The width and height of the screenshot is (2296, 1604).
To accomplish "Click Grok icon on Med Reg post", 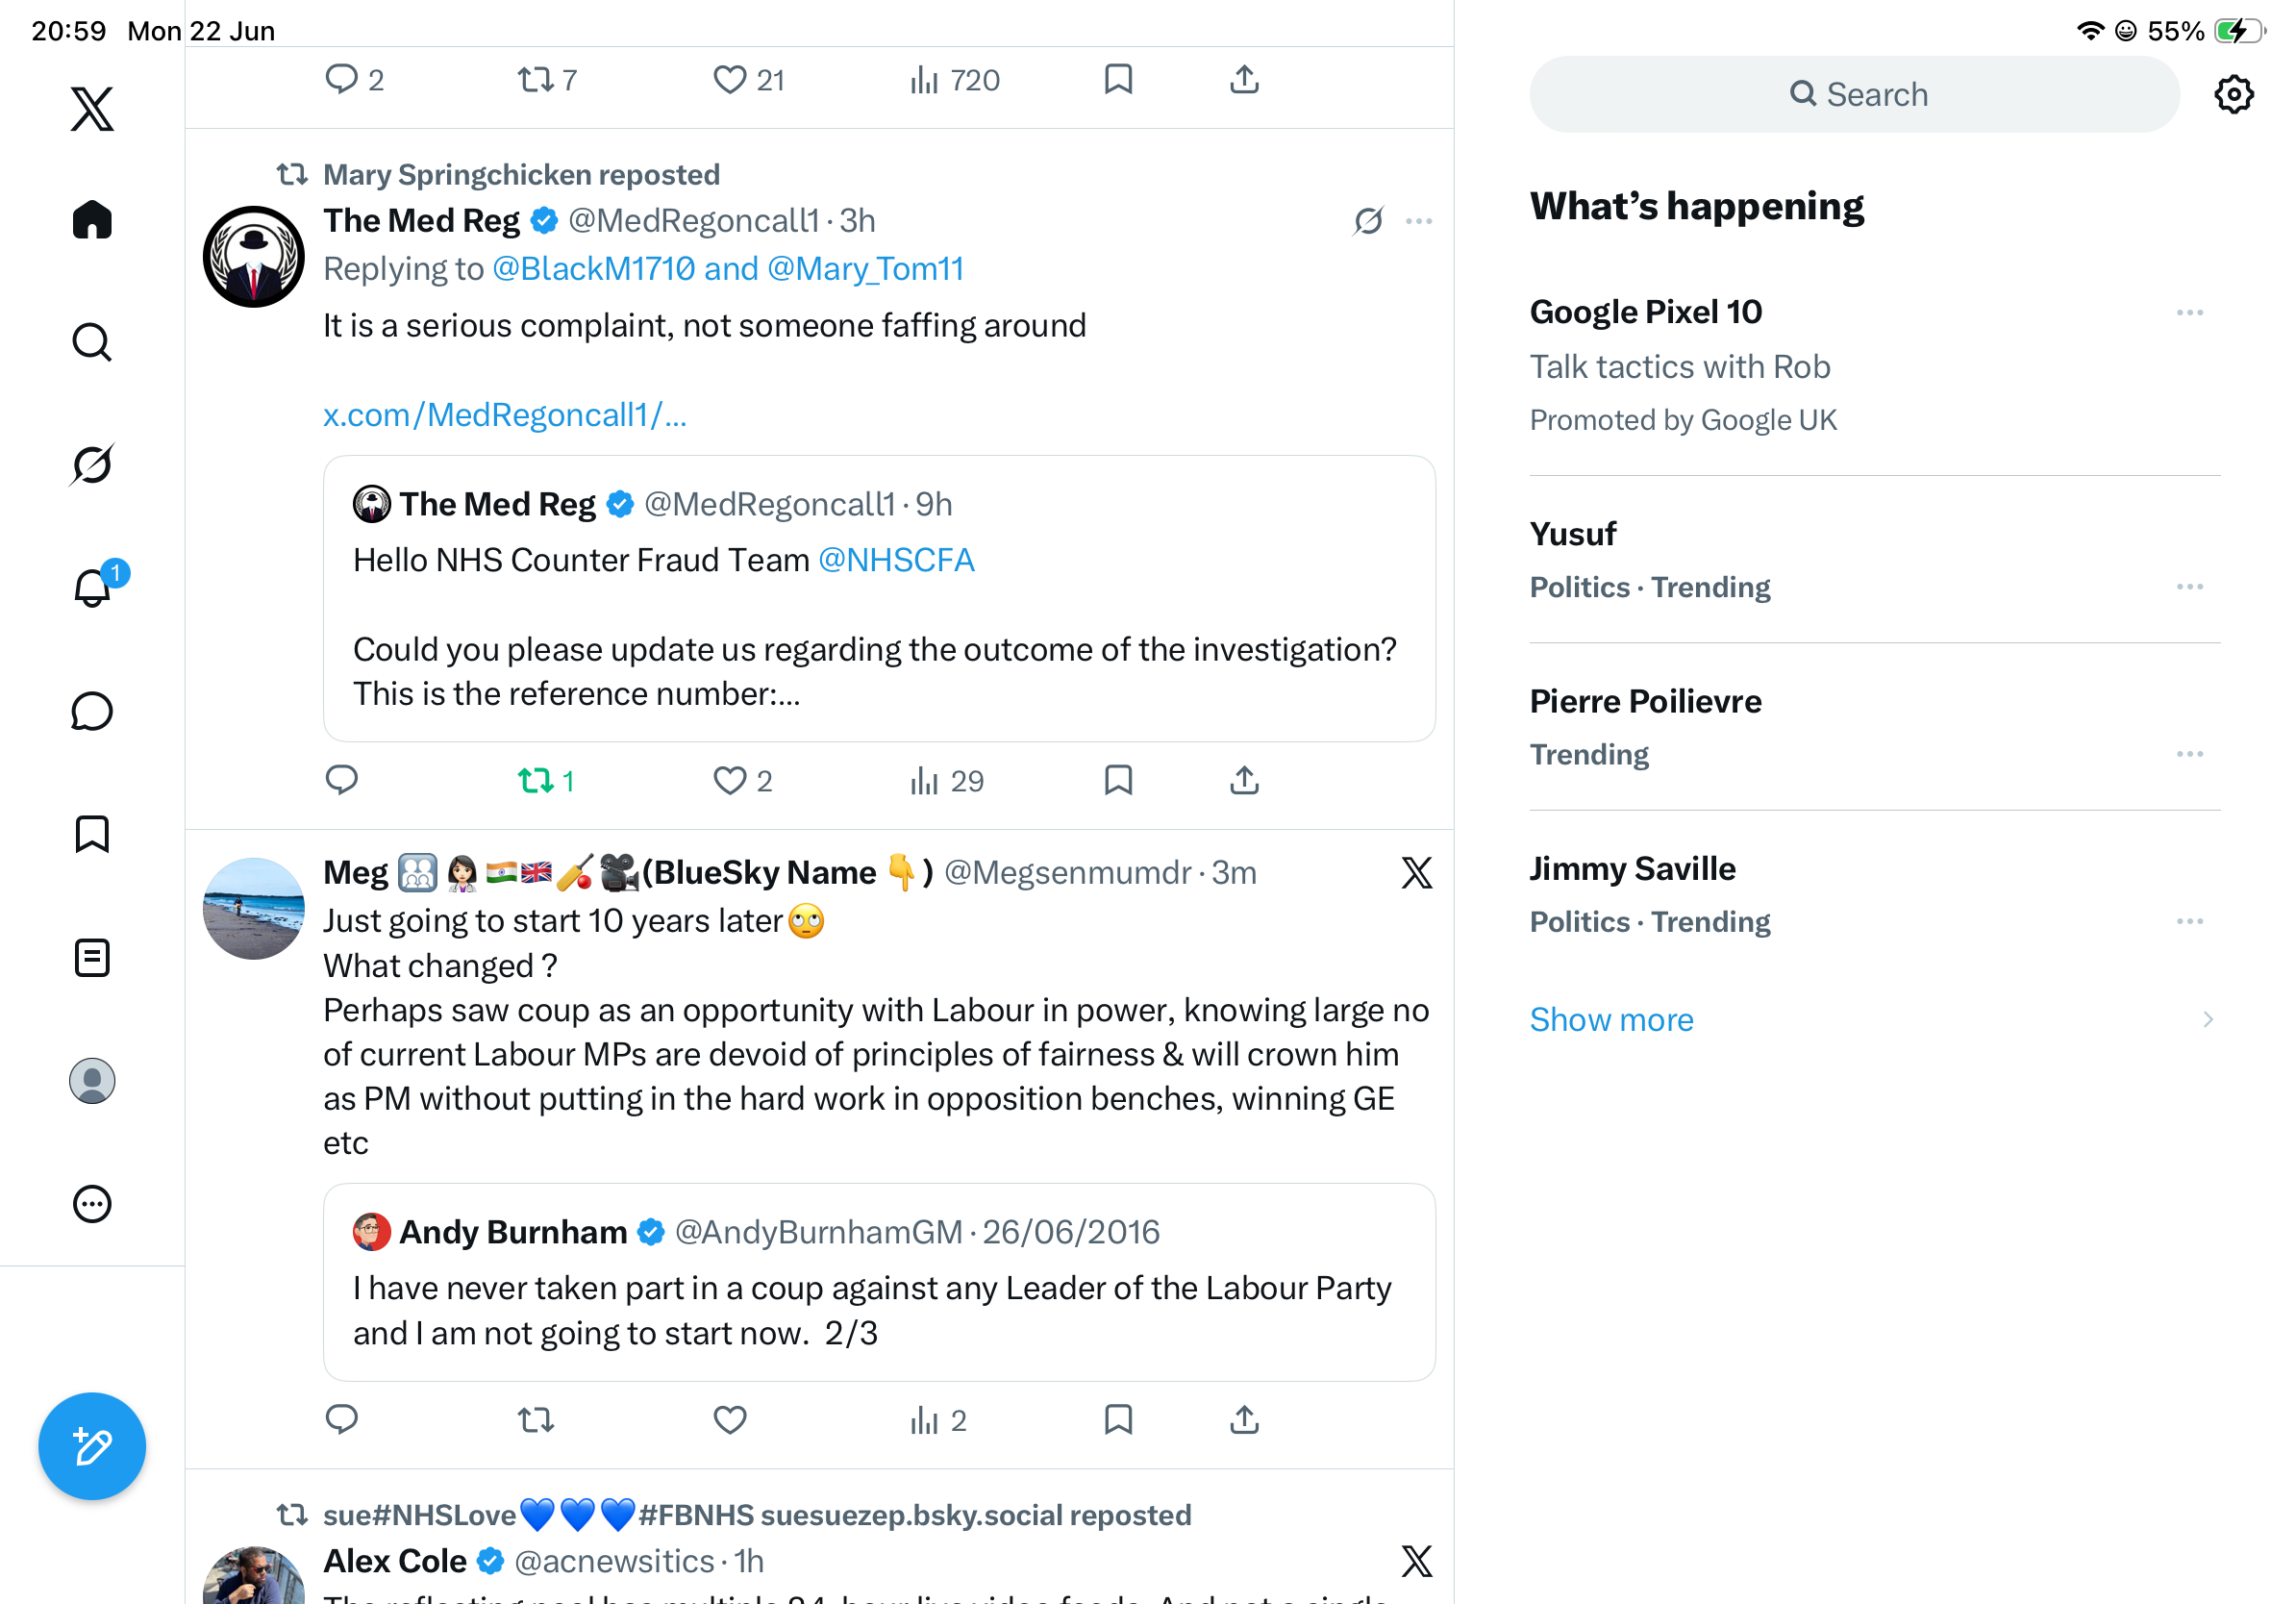I will (x=1368, y=221).
